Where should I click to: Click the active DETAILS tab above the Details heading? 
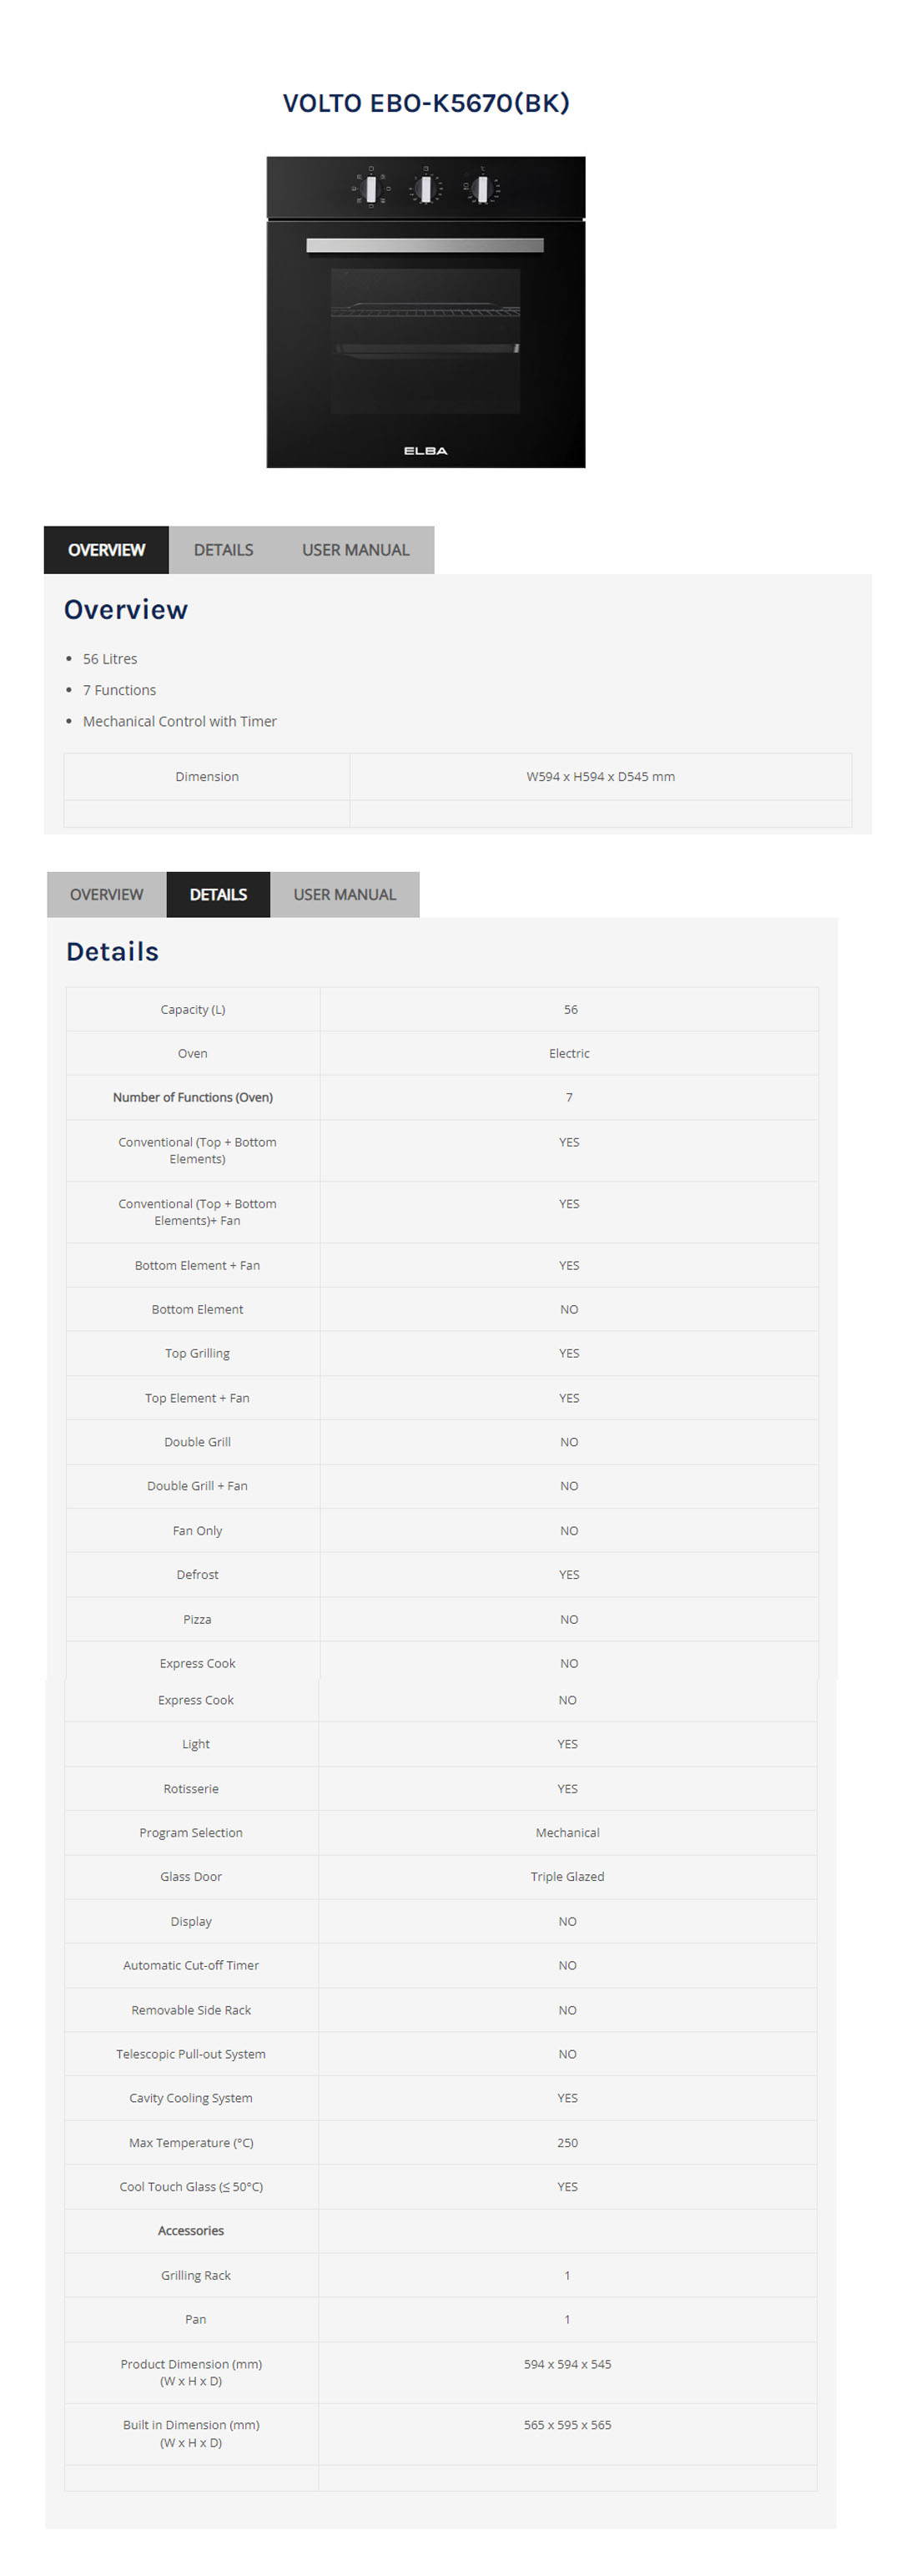coord(218,895)
